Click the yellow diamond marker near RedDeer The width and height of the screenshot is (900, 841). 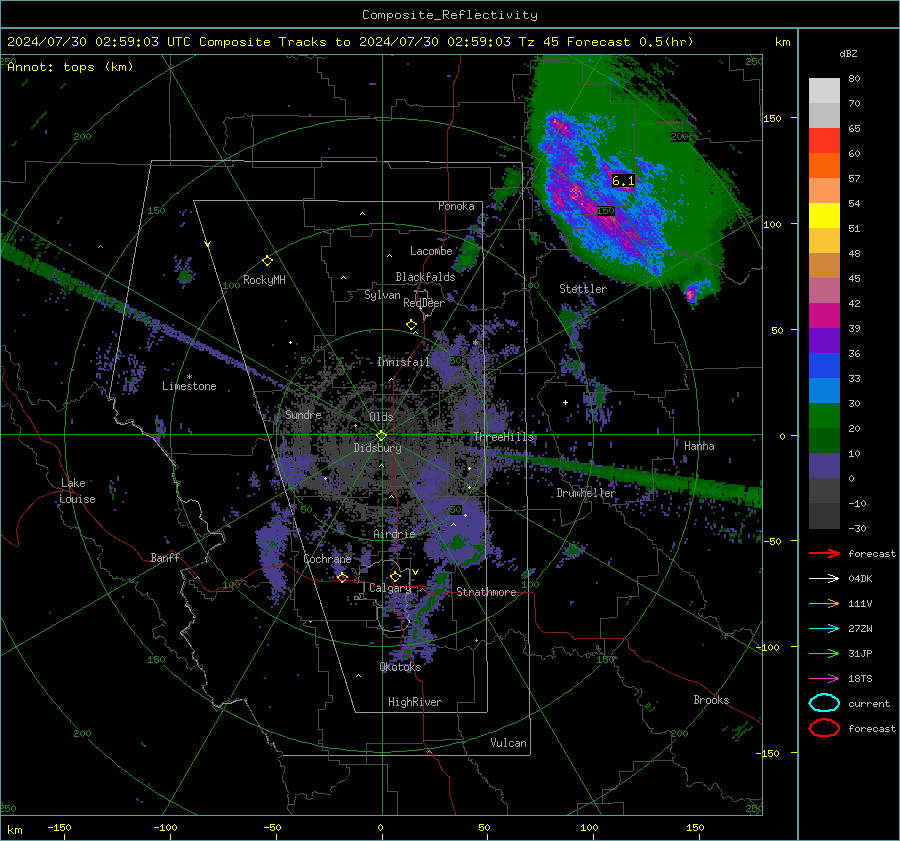coord(411,325)
